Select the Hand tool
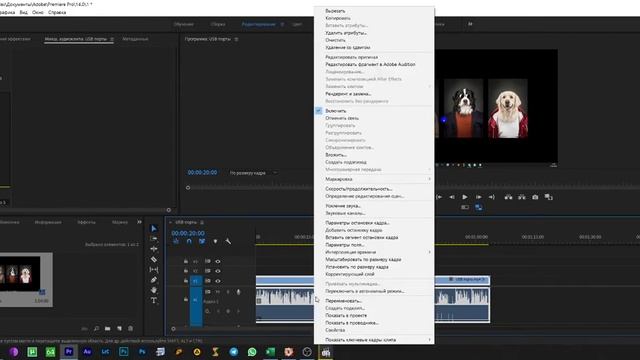 pyautogui.click(x=154, y=290)
